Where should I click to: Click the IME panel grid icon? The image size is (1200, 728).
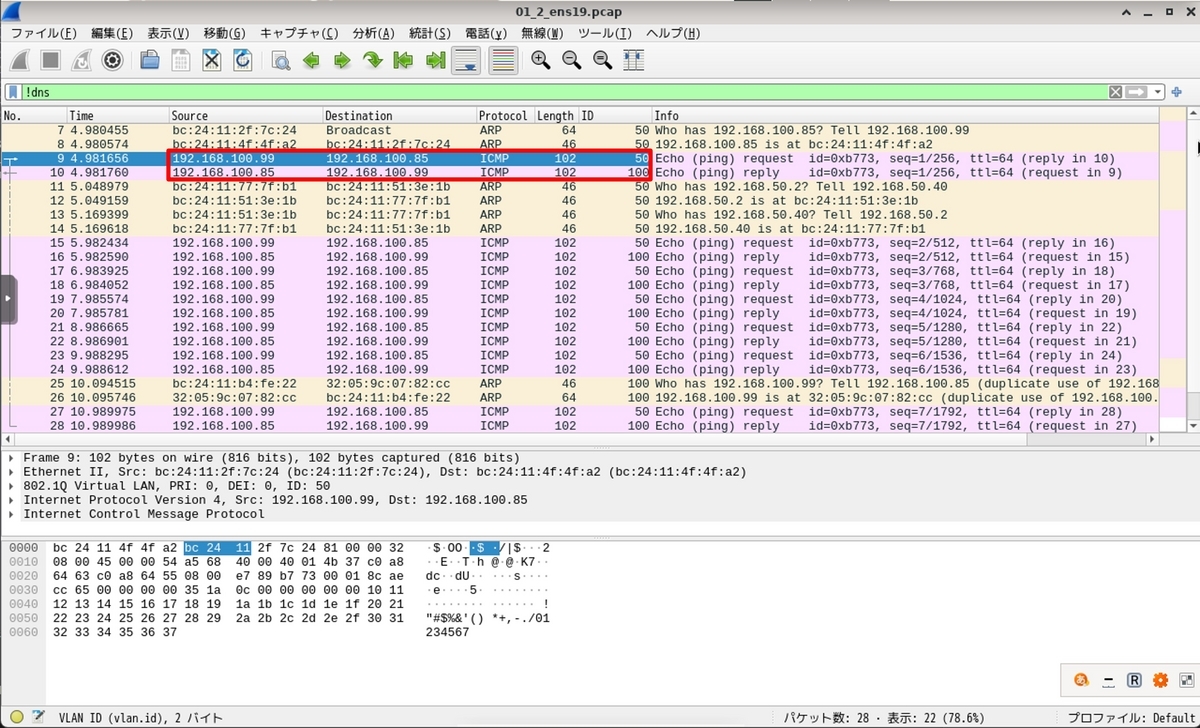point(1185,680)
